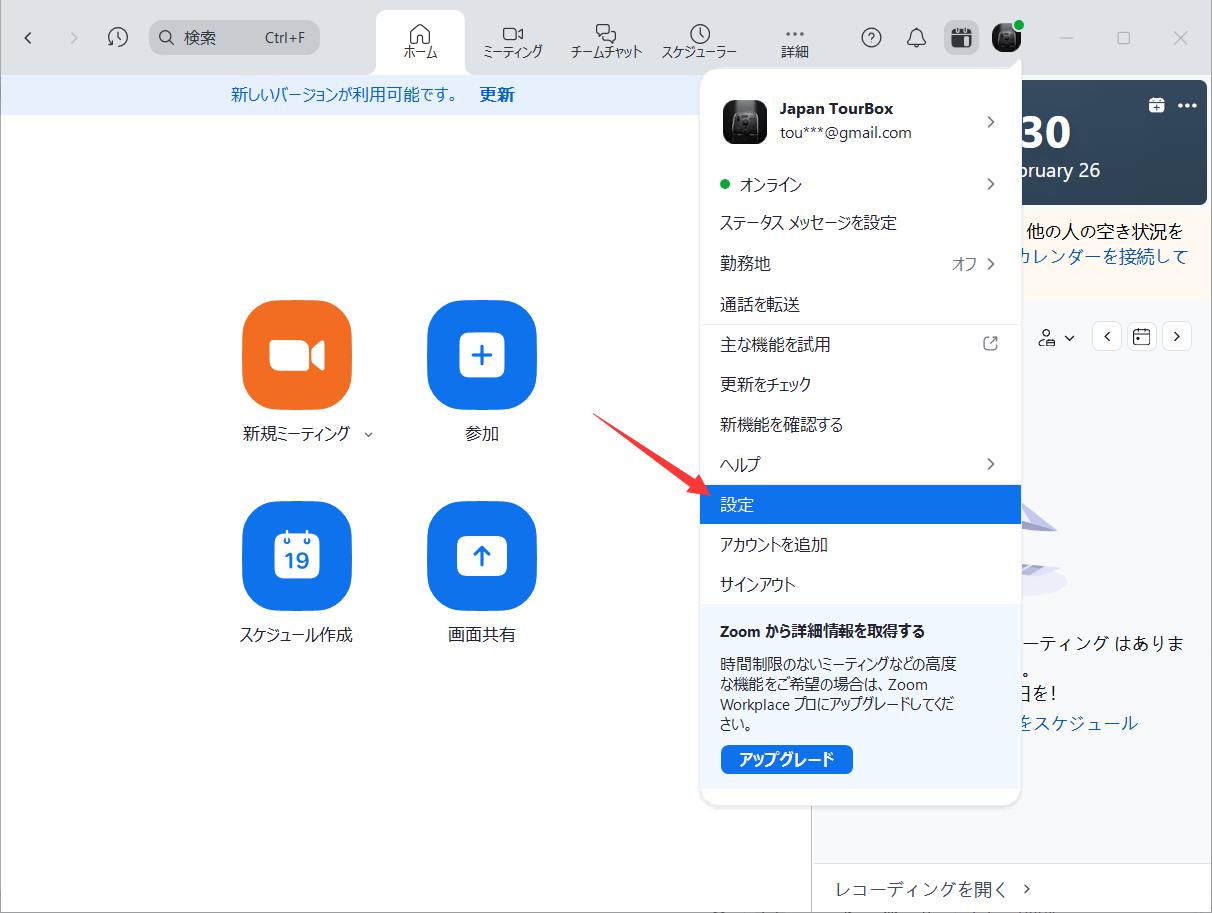The height and width of the screenshot is (913, 1212).
Task: Go to previous day in calendar
Action: point(1107,337)
